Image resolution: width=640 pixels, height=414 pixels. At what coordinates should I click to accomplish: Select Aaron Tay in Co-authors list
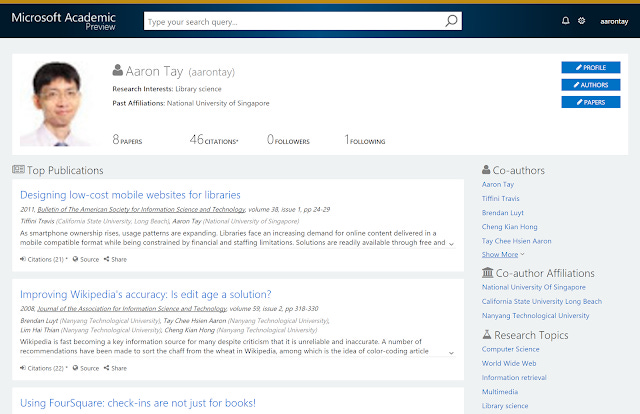(x=498, y=185)
